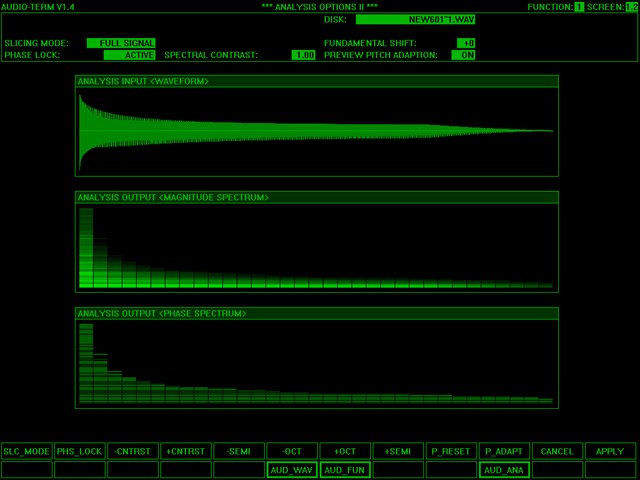Viewport: 640px width, 480px height.
Task: Click the ANALYSIS OUTPUT <MAGNITUDE SPECTRUM> header
Action: click(317, 197)
